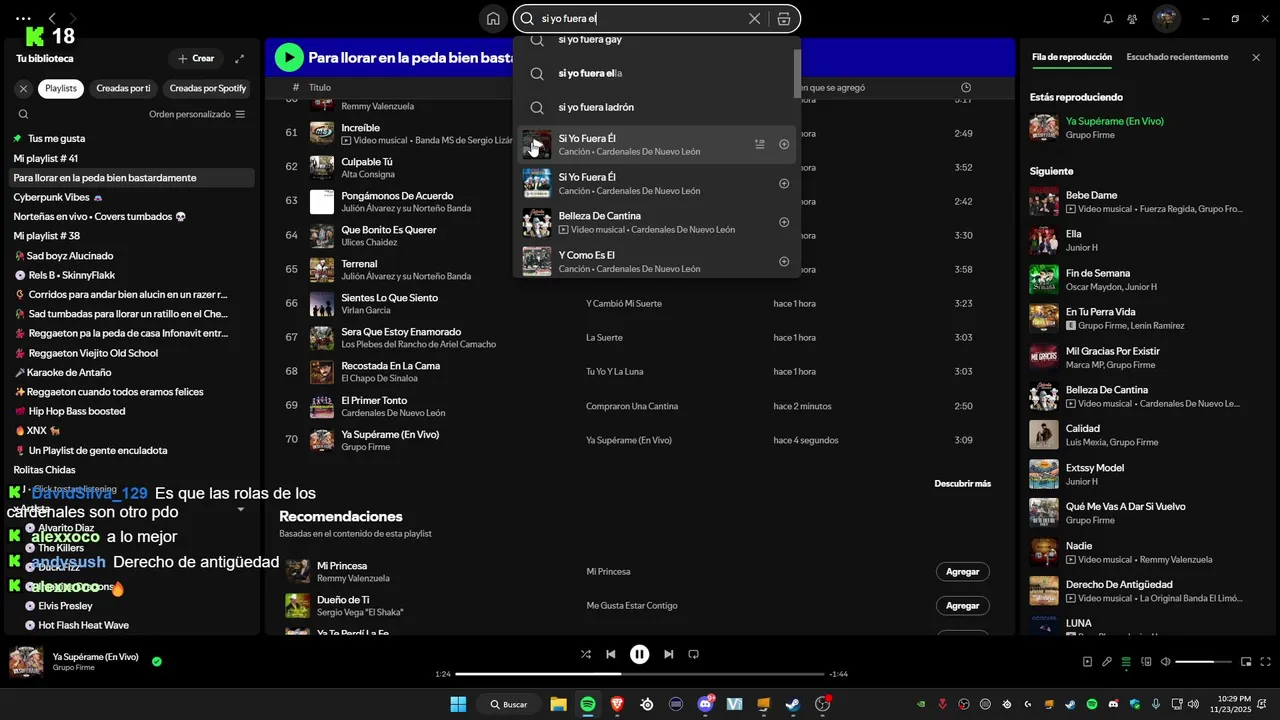
Task: Skip to next track
Action: 668,654
